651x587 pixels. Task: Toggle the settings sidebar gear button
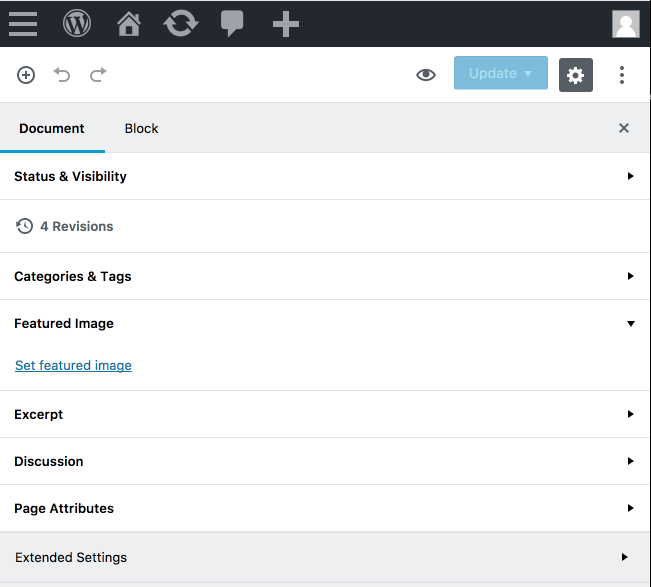coord(575,75)
